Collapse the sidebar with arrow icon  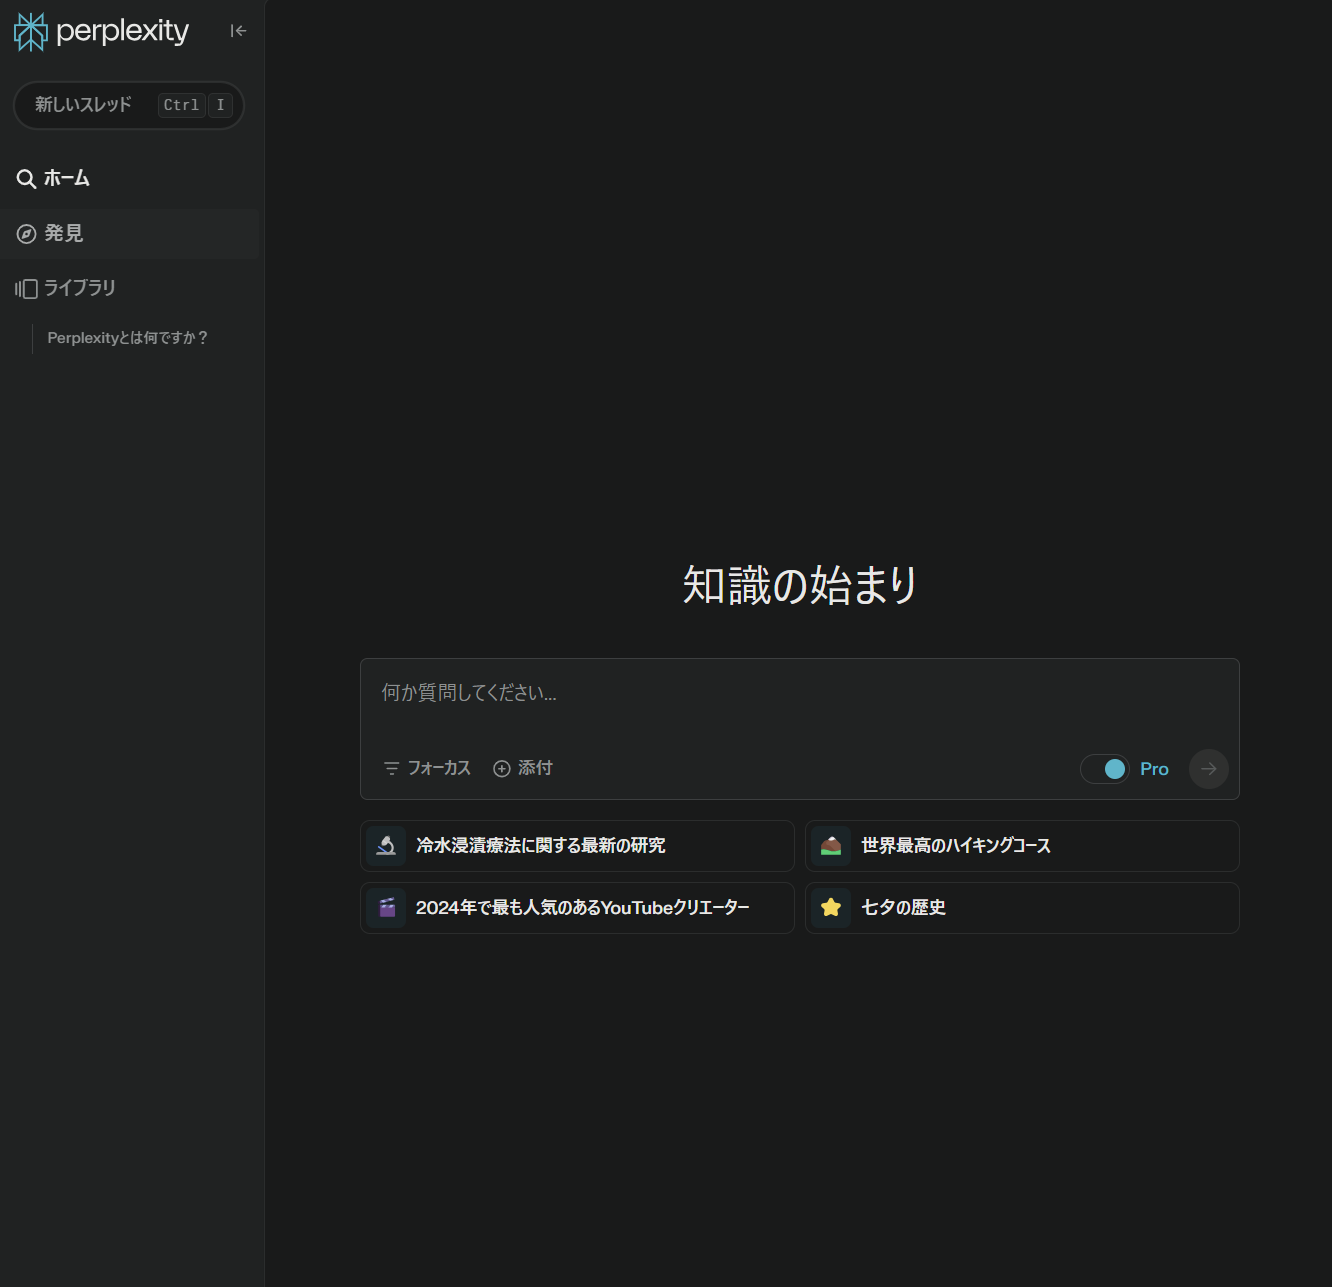(x=238, y=31)
